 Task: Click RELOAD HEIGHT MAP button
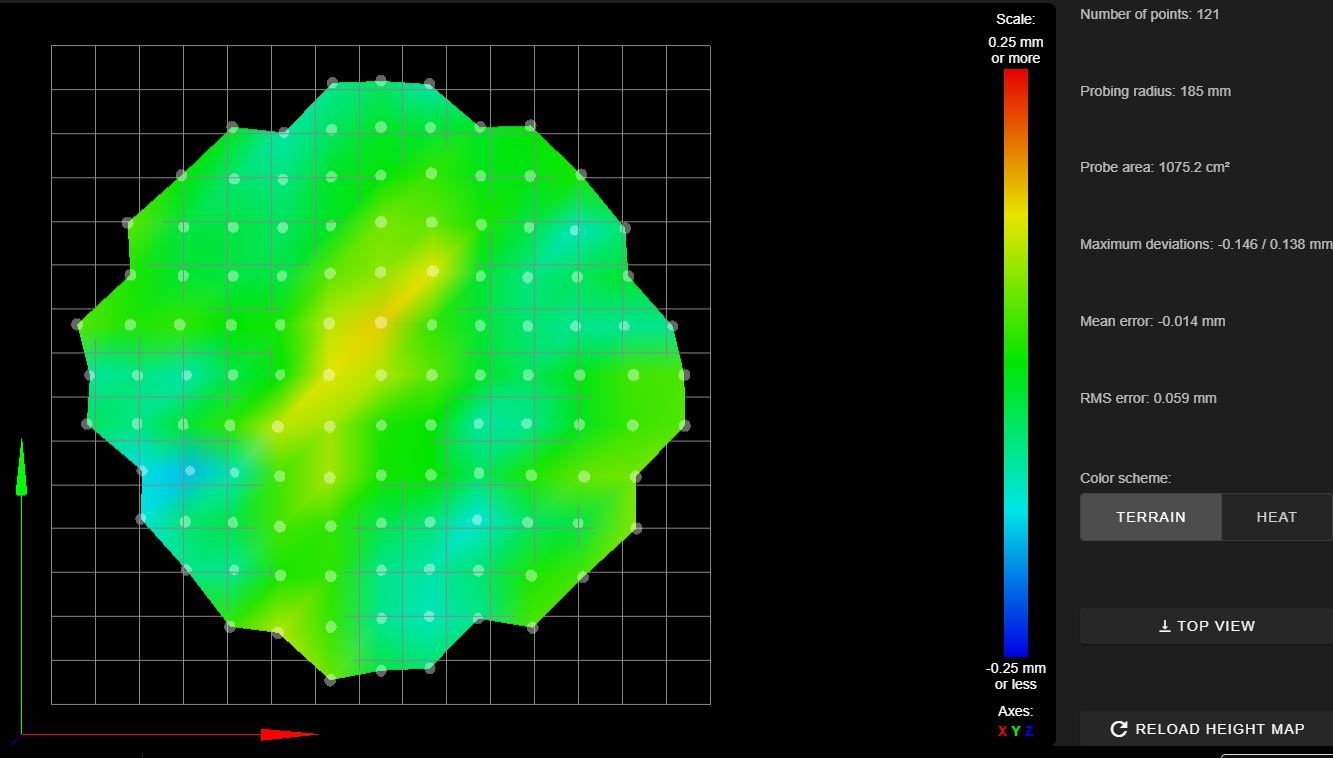click(1206, 729)
